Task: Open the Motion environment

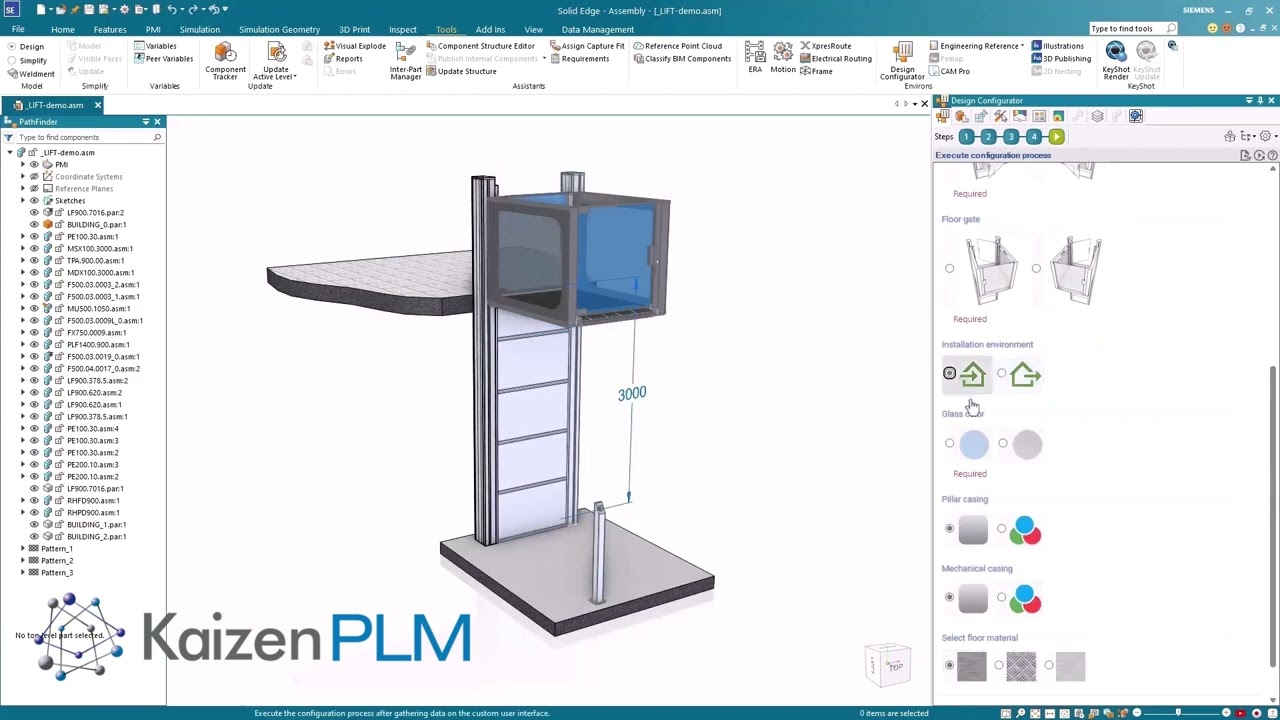Action: pyautogui.click(x=783, y=58)
